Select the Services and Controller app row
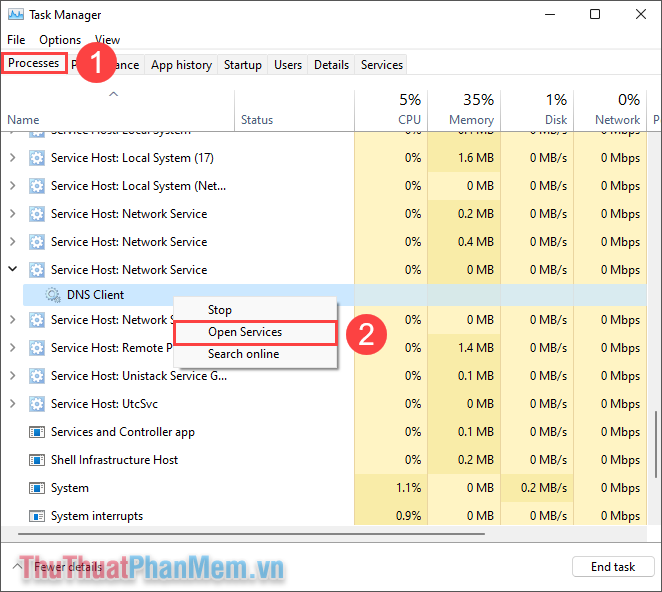This screenshot has height=592, width=662. 323,432
